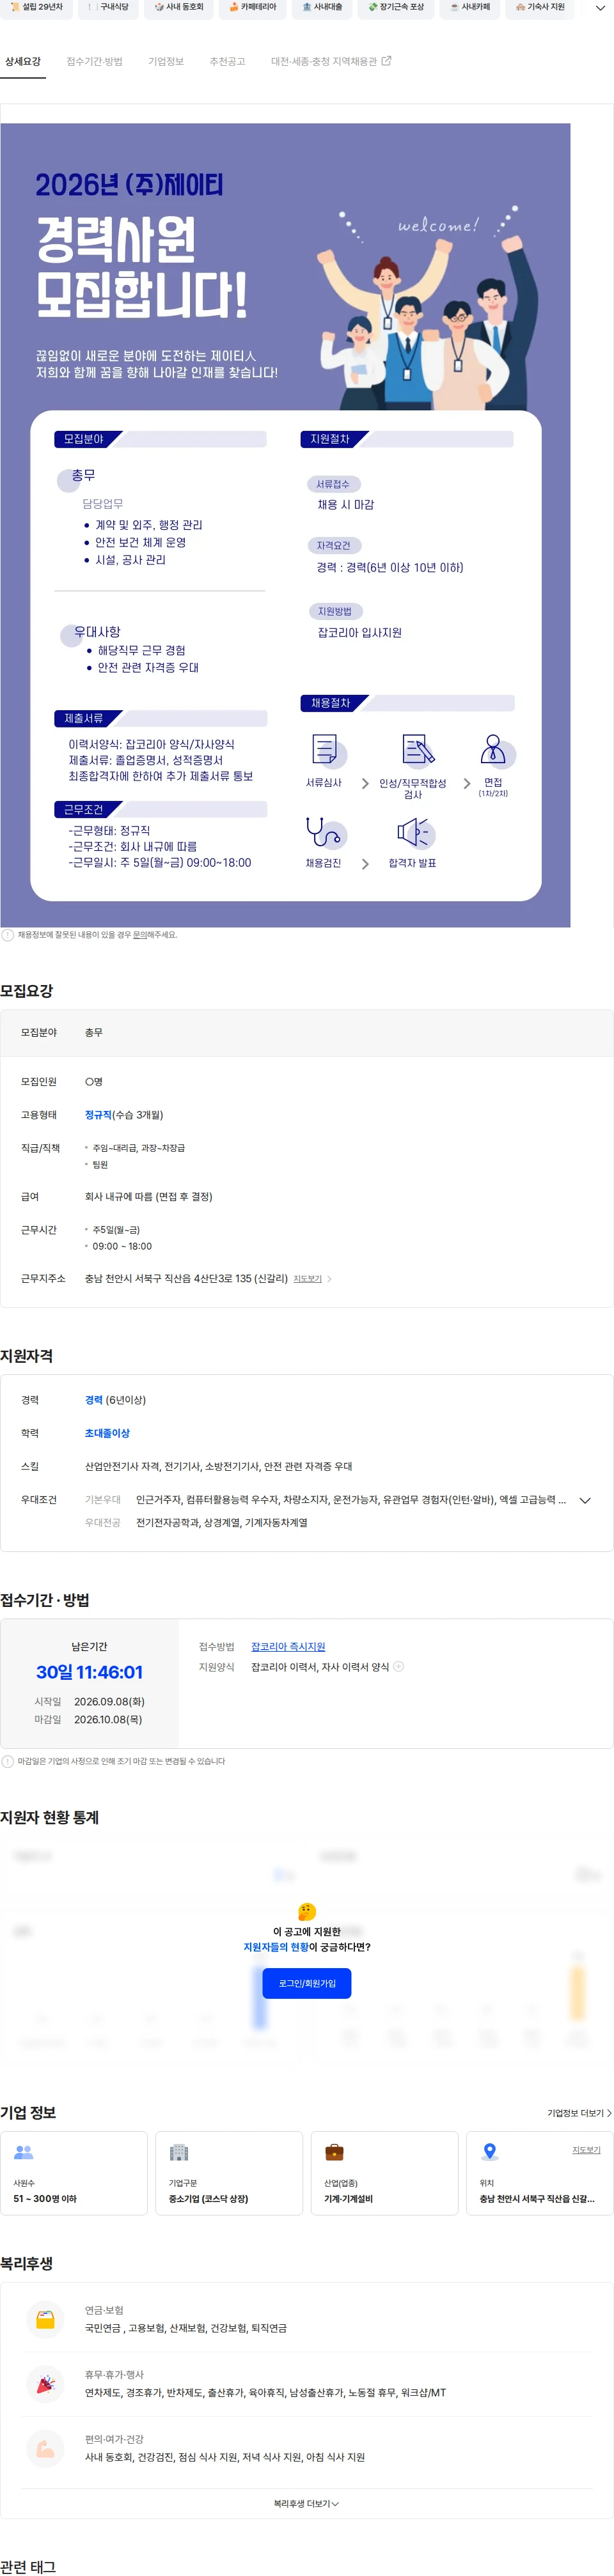Open 지도보기 next to work address

coord(307,1279)
